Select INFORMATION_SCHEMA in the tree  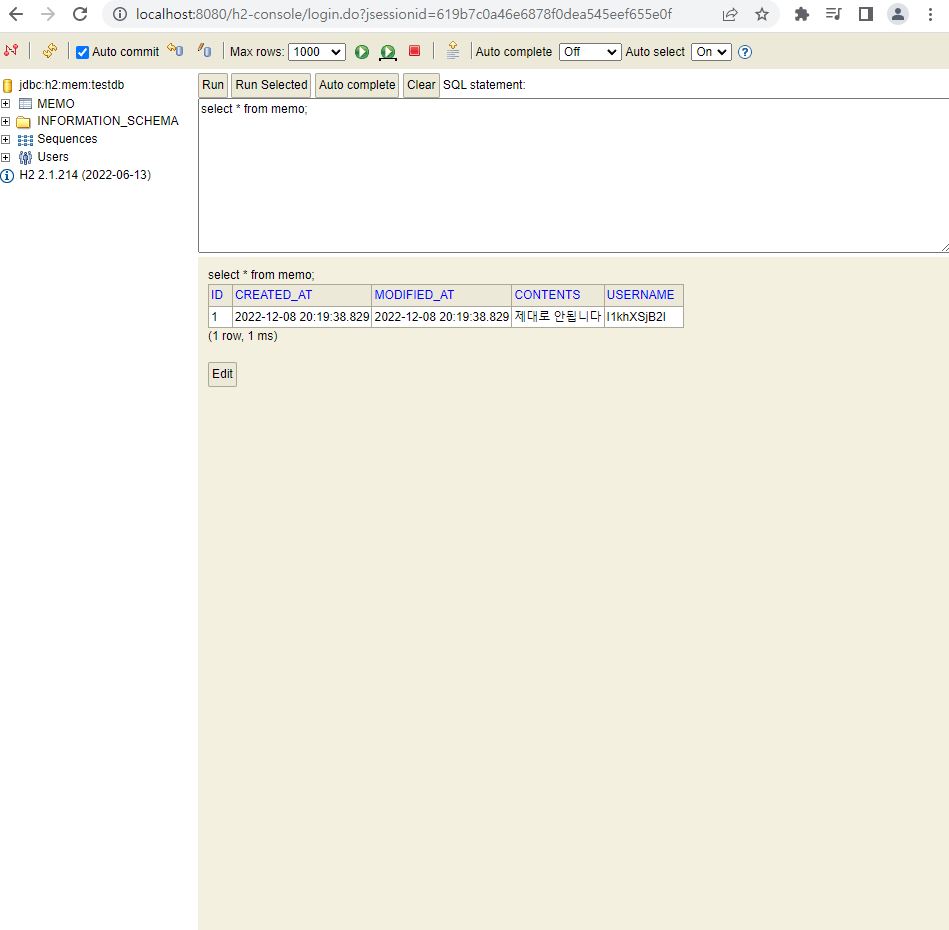[x=108, y=121]
